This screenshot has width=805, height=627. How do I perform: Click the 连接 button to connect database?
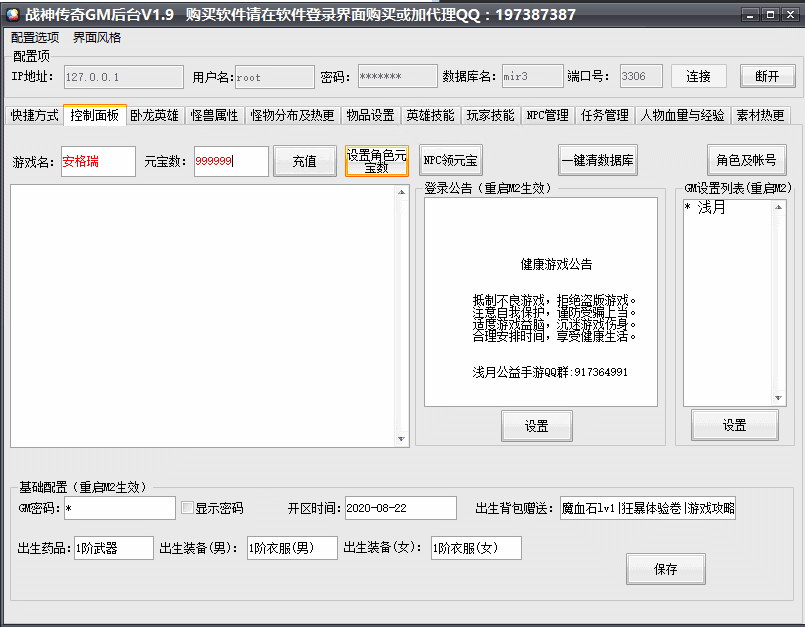[698, 75]
